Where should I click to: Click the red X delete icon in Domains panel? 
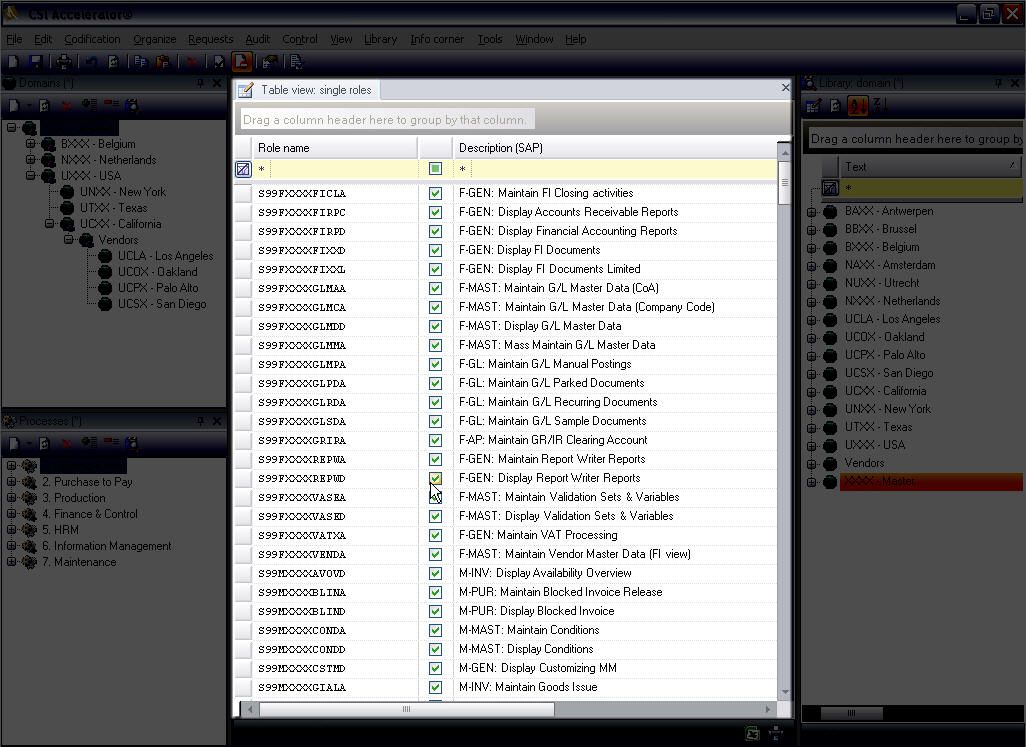pyautogui.click(x=66, y=105)
